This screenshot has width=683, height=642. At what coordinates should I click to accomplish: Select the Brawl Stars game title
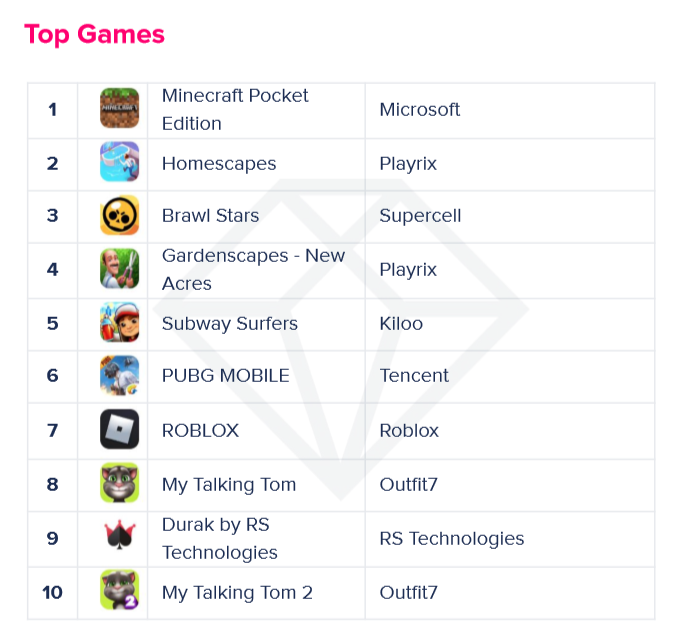[x=210, y=215]
